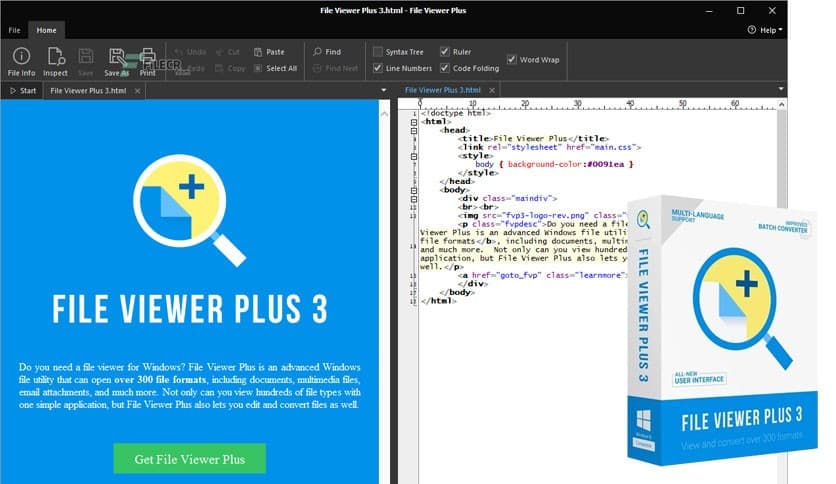The image size is (836, 484).
Task: Disable Code Folding checkbox
Action: click(444, 68)
